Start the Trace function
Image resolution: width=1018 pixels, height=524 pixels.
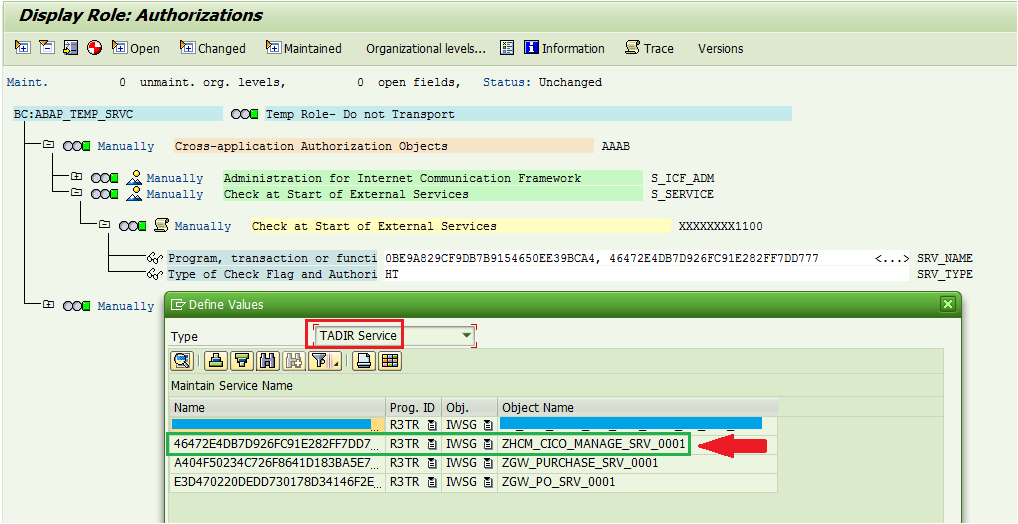(x=649, y=48)
